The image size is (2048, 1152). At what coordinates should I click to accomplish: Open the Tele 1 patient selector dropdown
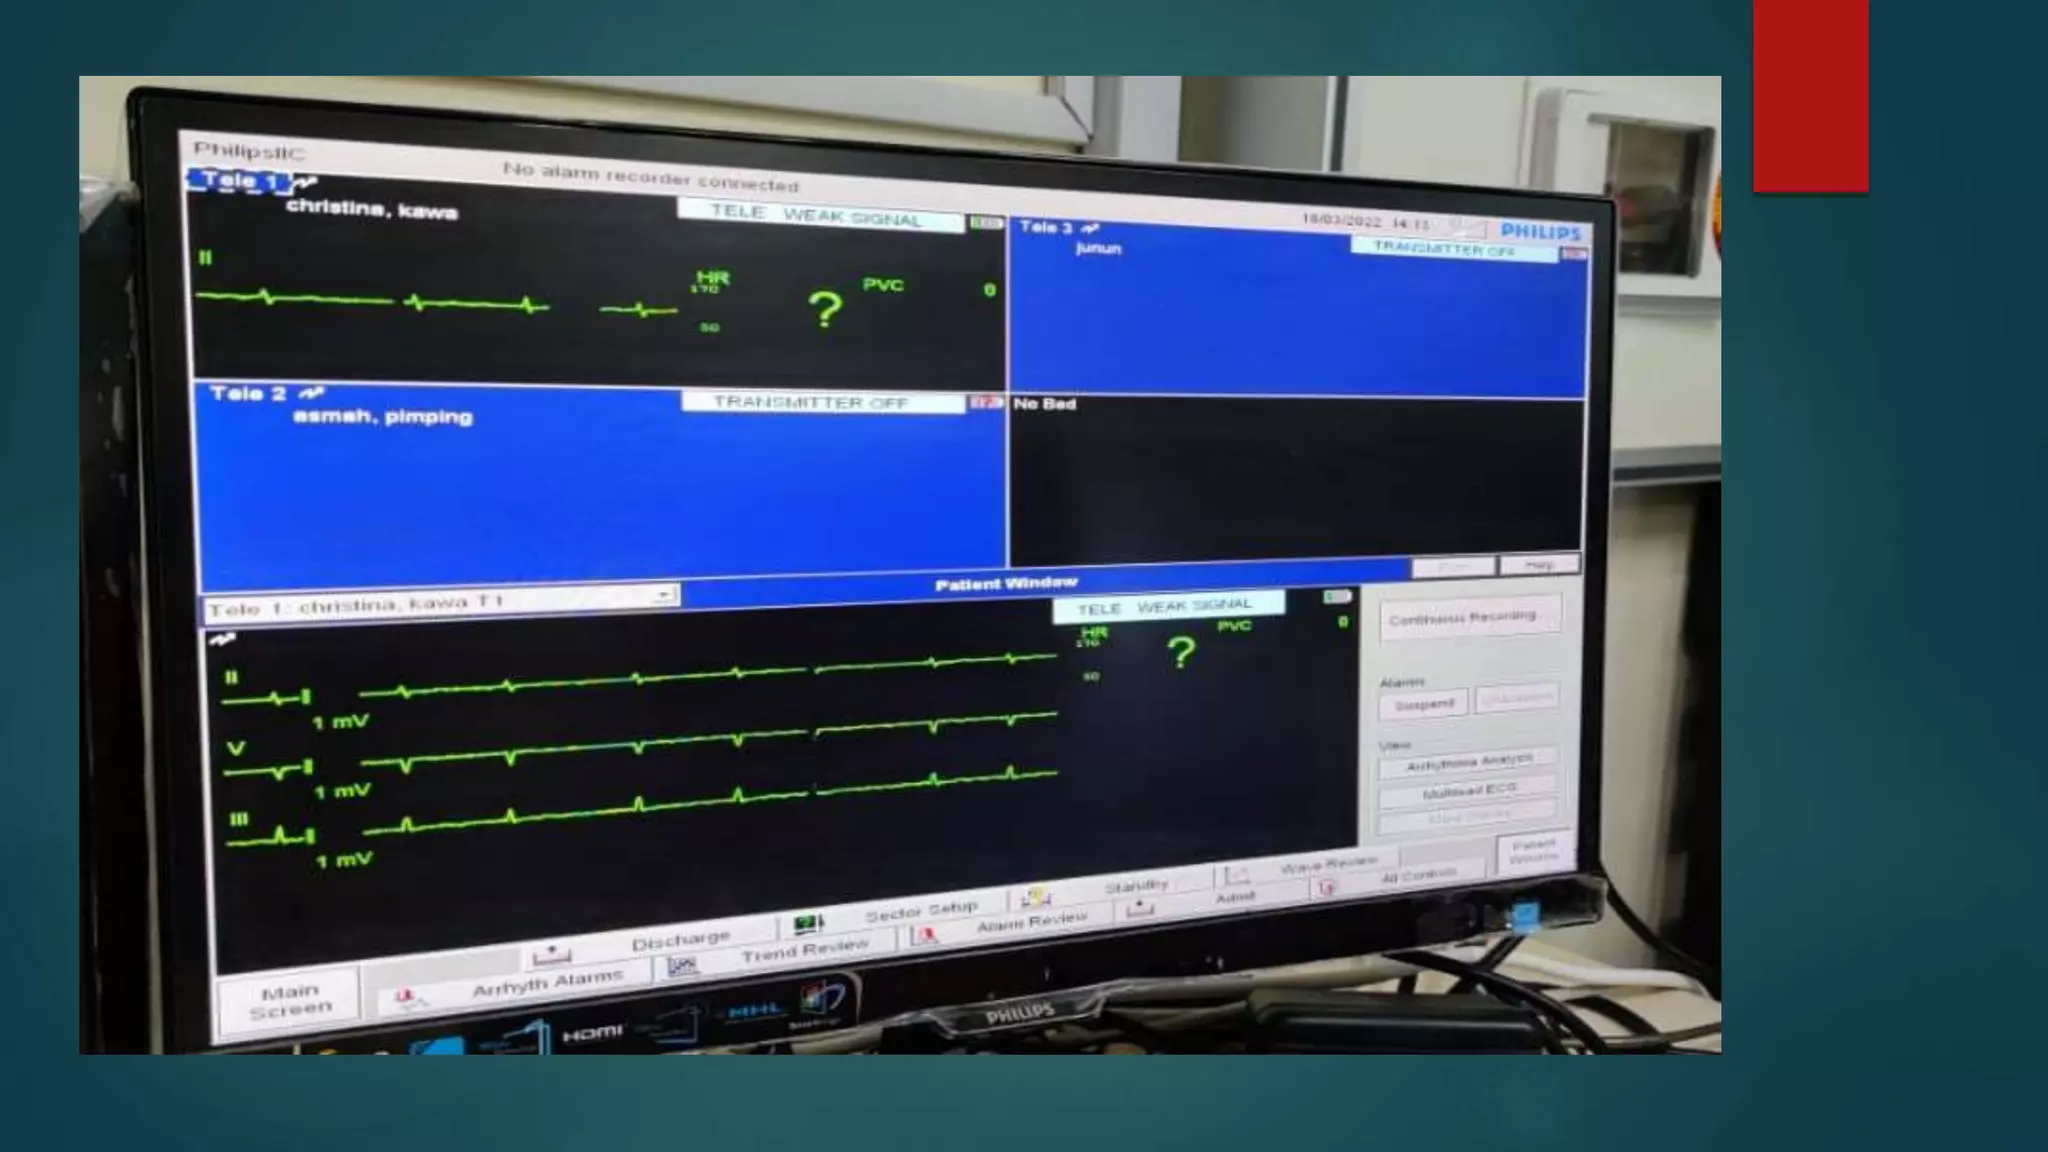[662, 596]
